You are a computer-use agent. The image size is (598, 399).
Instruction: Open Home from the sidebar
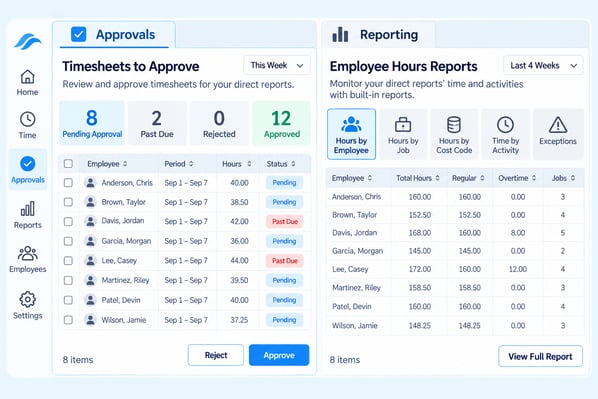pos(27,83)
